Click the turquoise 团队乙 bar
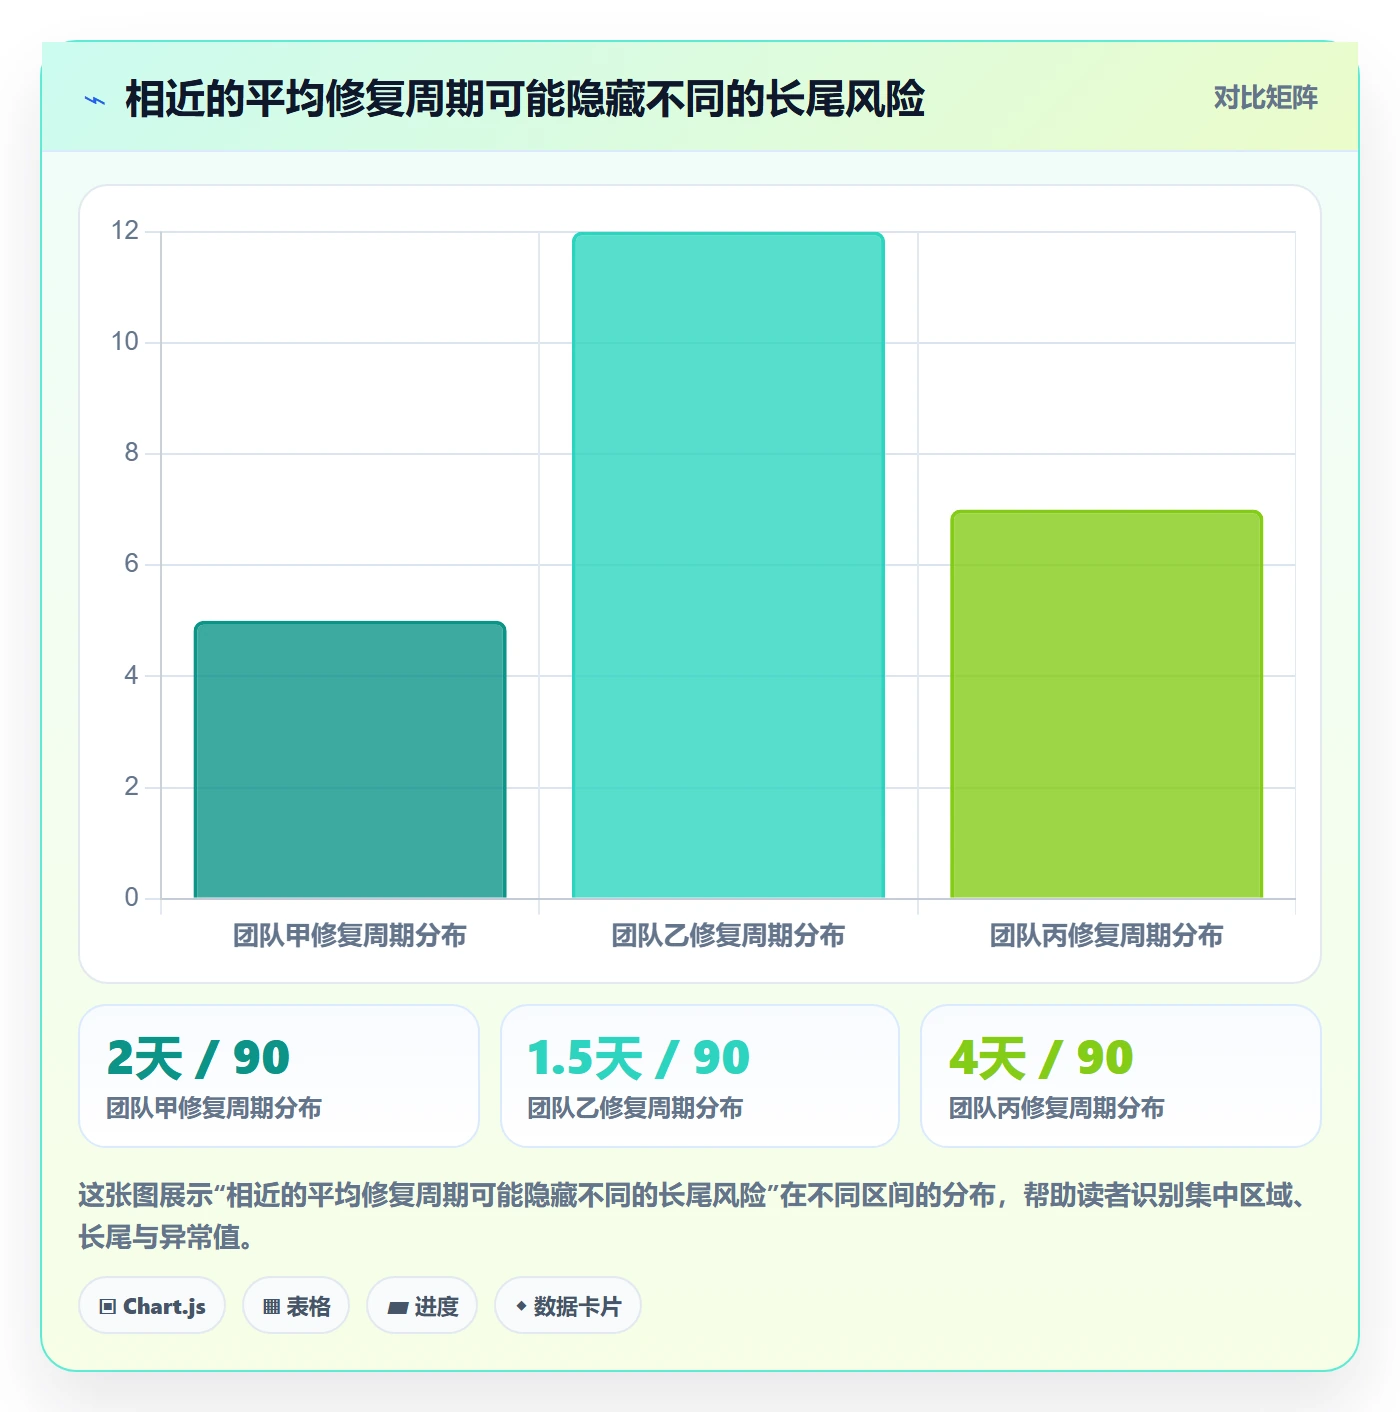The image size is (1400, 1412). click(x=728, y=565)
